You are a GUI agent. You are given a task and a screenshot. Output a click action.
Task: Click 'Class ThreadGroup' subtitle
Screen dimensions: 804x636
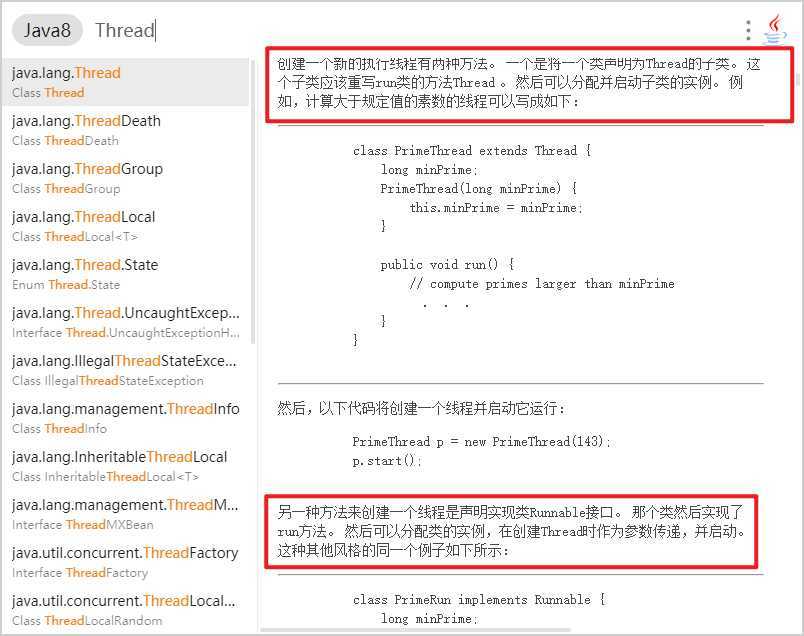click(66, 189)
